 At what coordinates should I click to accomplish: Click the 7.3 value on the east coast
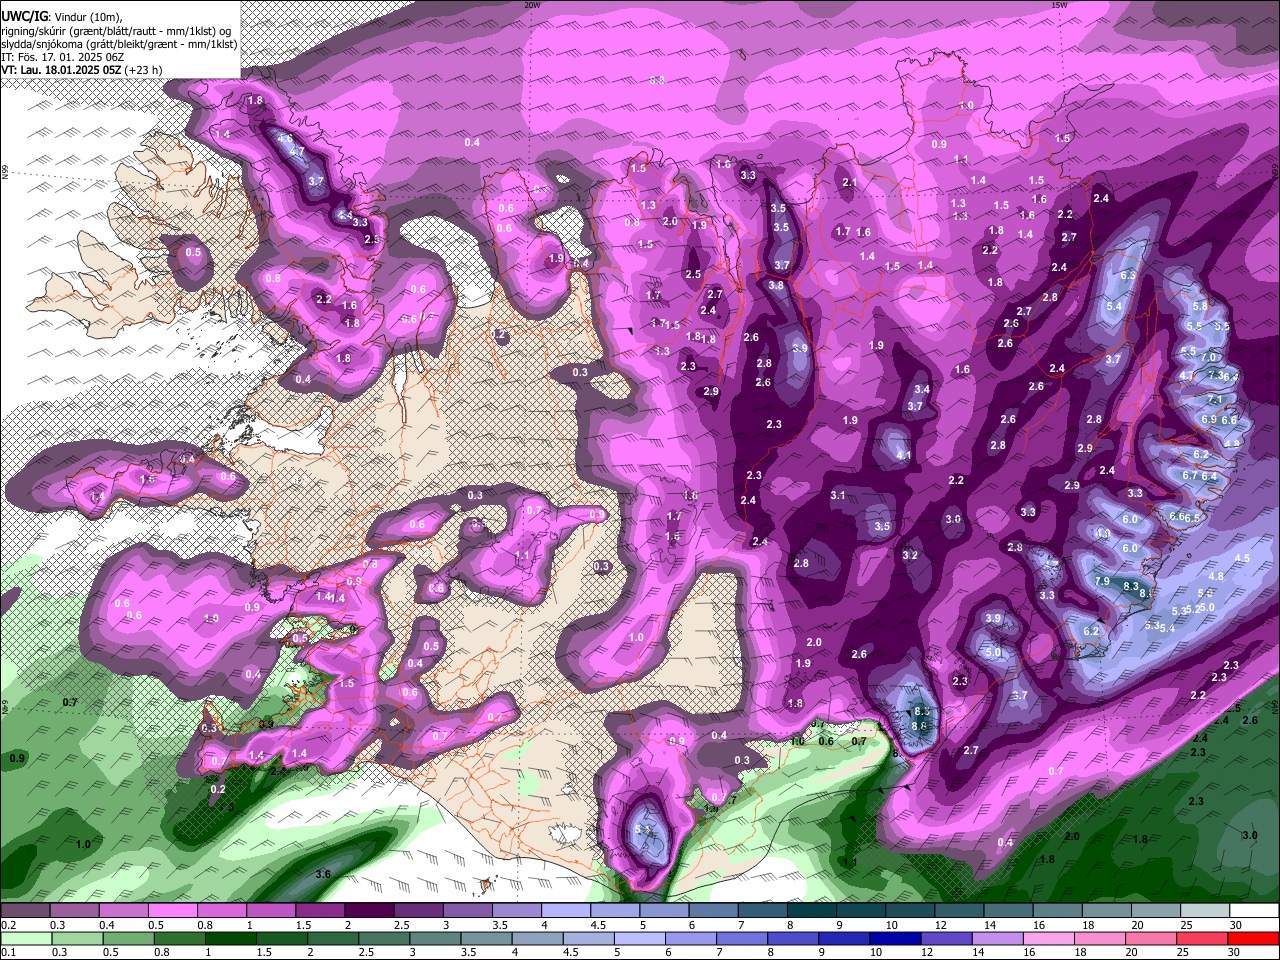[x=1217, y=375]
